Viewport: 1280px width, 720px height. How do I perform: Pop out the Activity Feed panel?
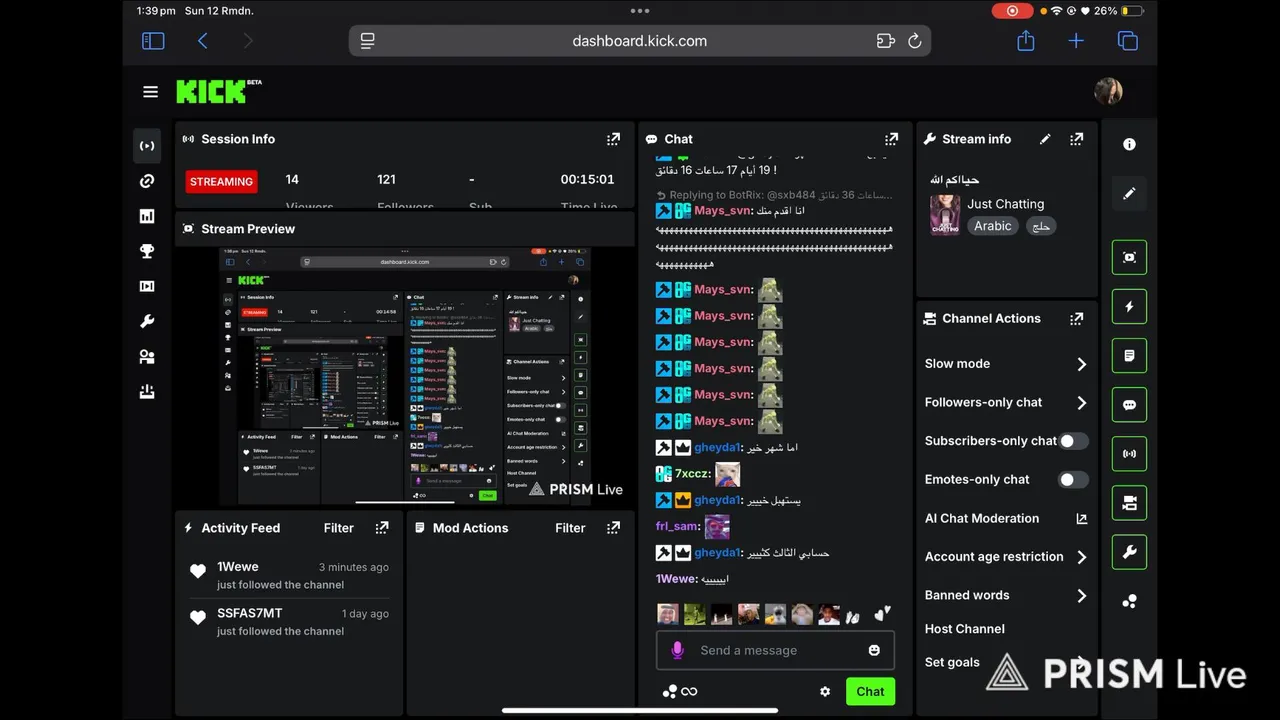[x=382, y=528]
